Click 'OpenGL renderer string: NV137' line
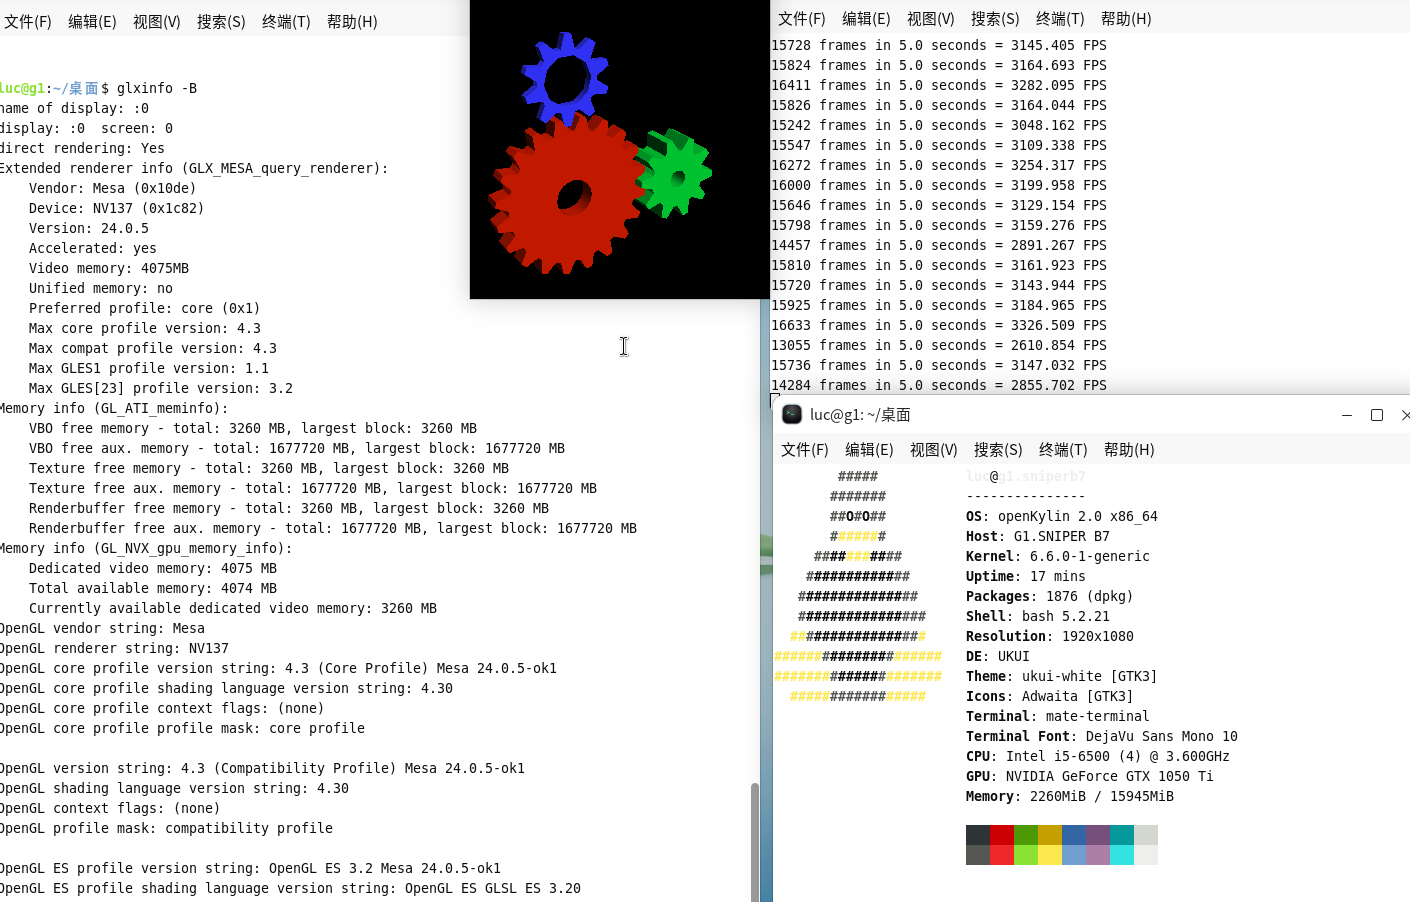 click(x=114, y=648)
